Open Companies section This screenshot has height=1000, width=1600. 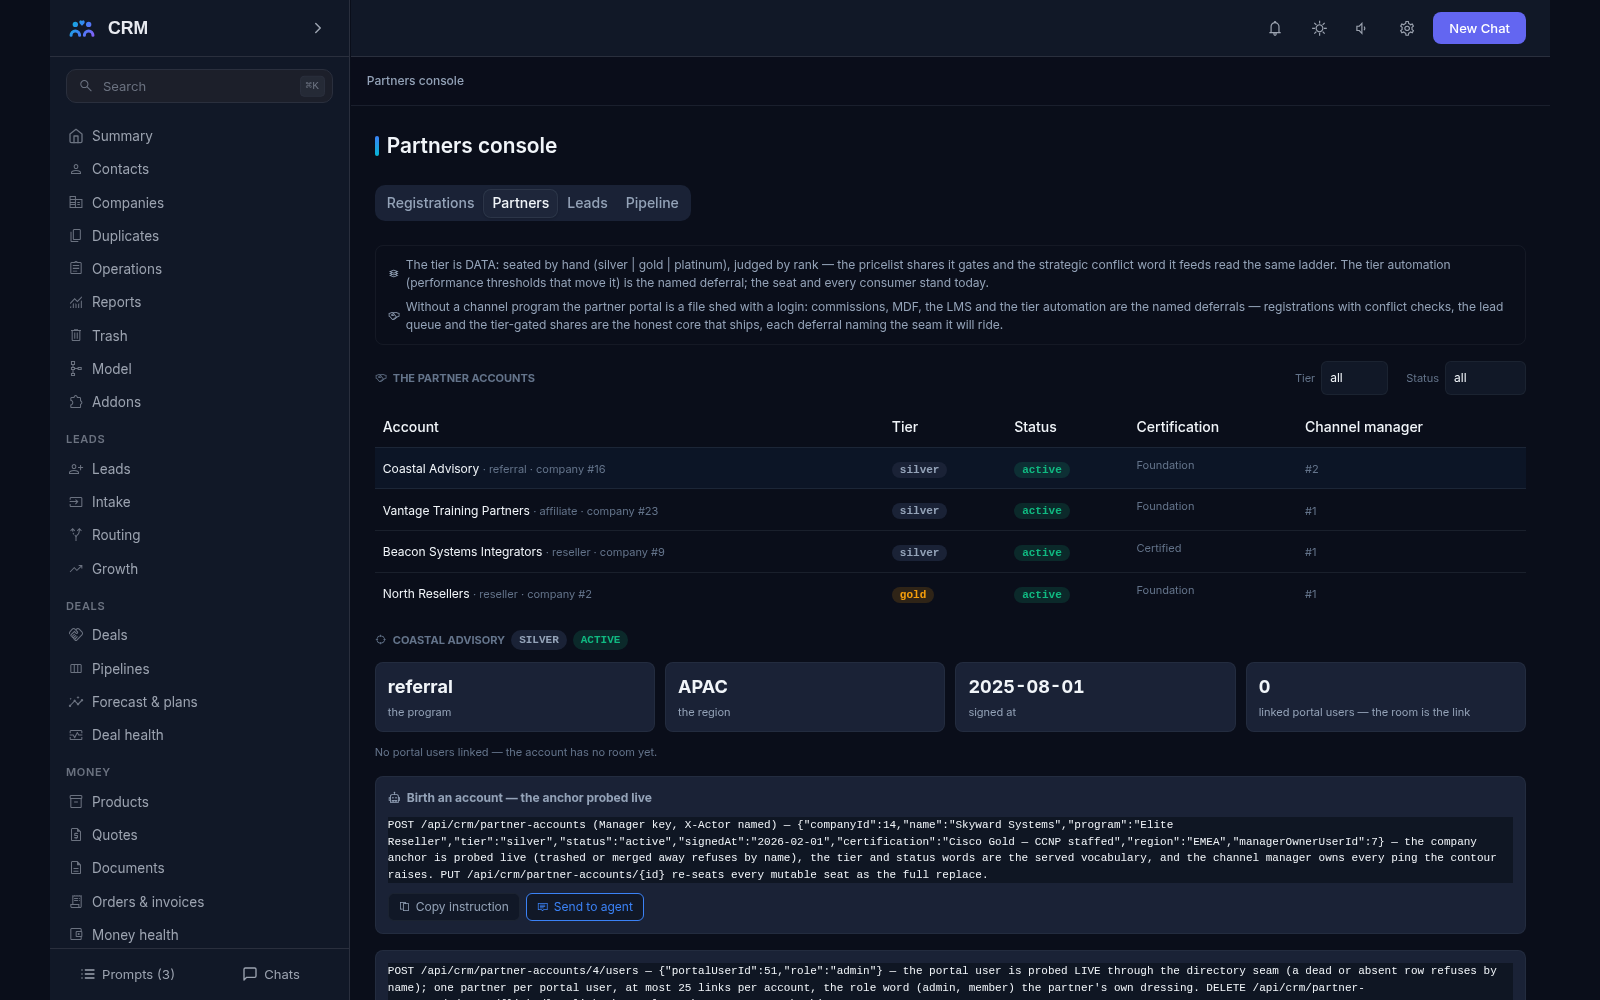(199, 203)
